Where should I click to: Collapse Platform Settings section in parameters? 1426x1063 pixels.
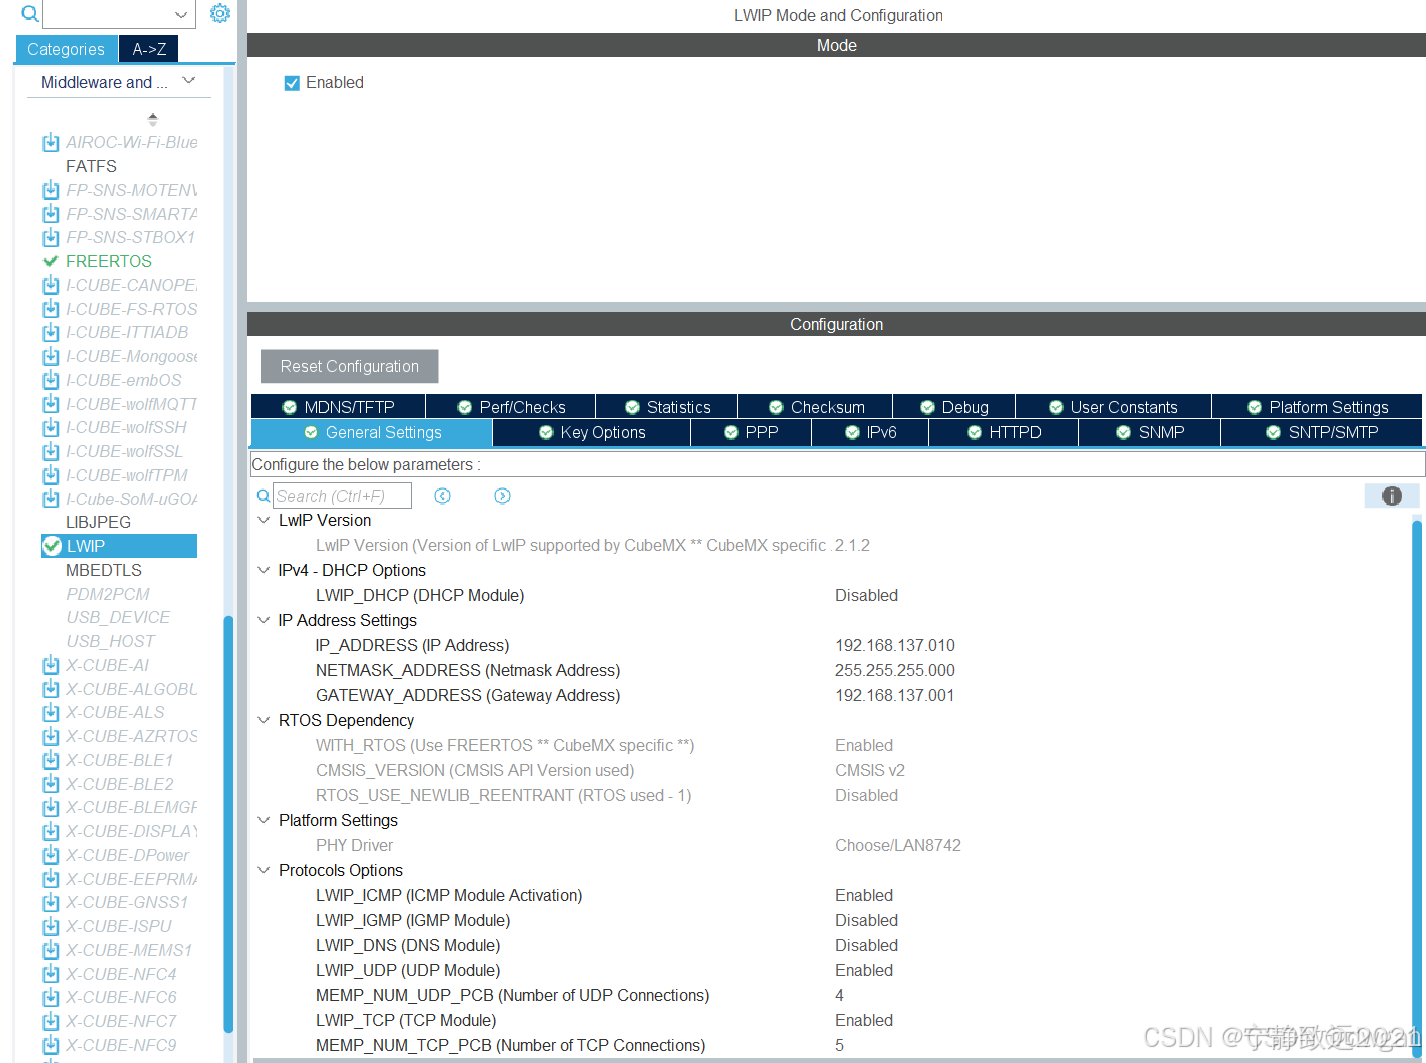(264, 820)
